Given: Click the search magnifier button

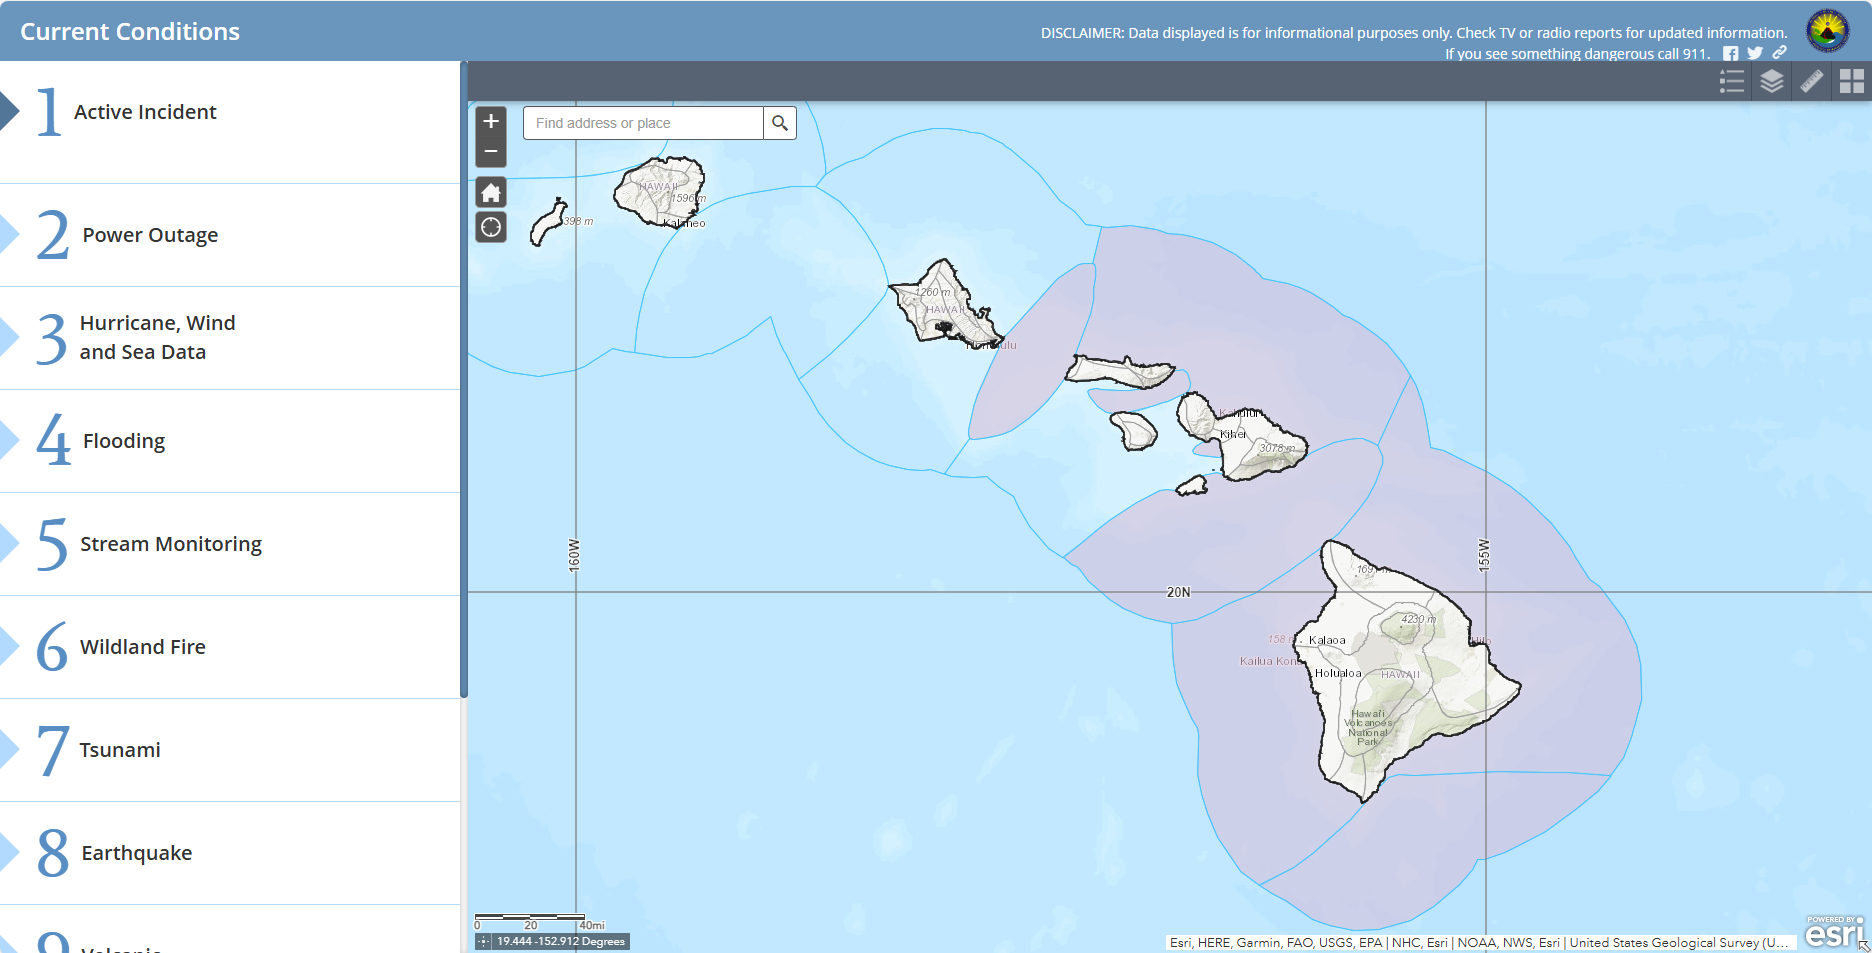Looking at the screenshot, I should (x=780, y=123).
